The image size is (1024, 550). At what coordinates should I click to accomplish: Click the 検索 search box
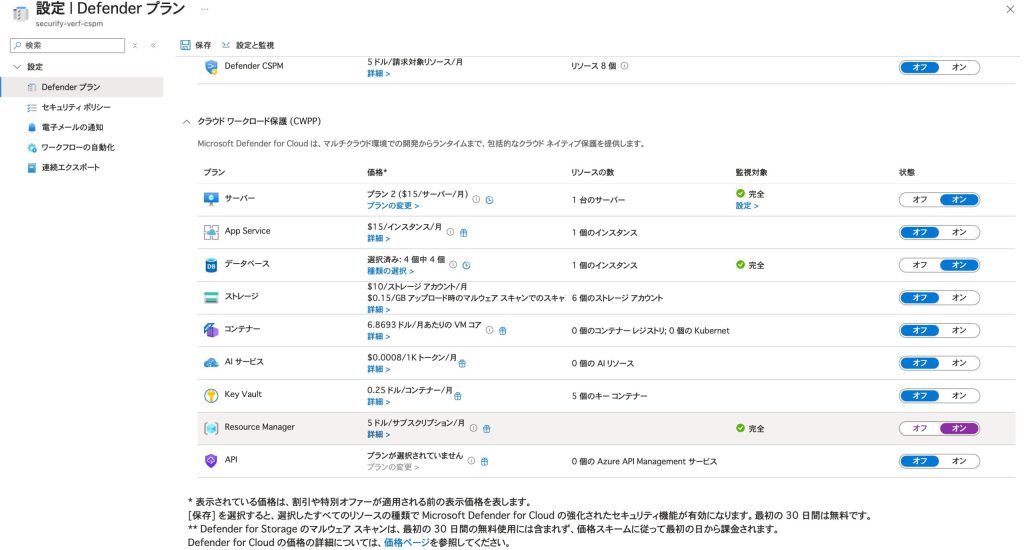click(70, 45)
